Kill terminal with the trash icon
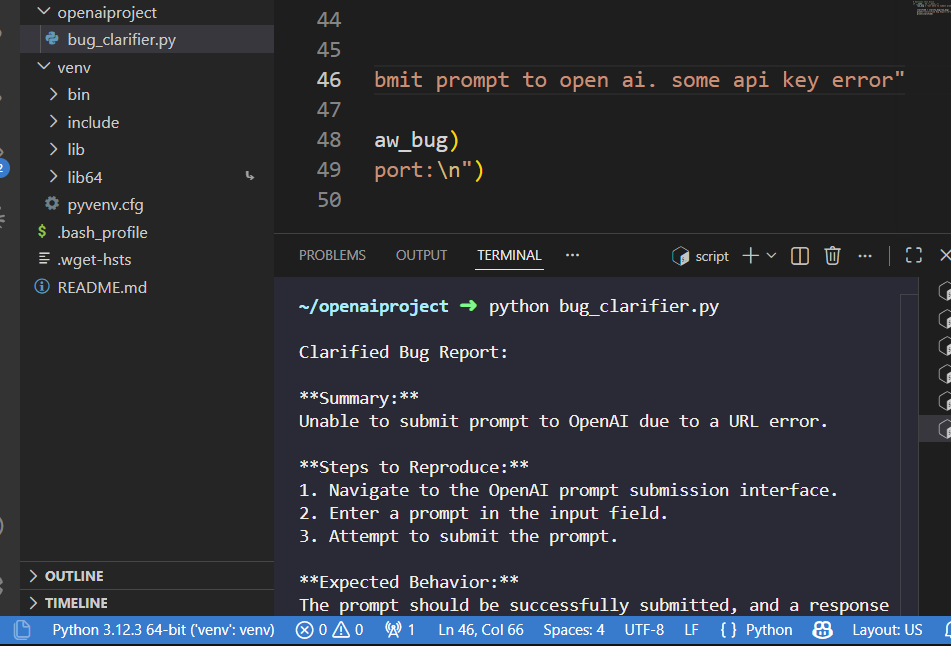951x646 pixels. pos(832,256)
